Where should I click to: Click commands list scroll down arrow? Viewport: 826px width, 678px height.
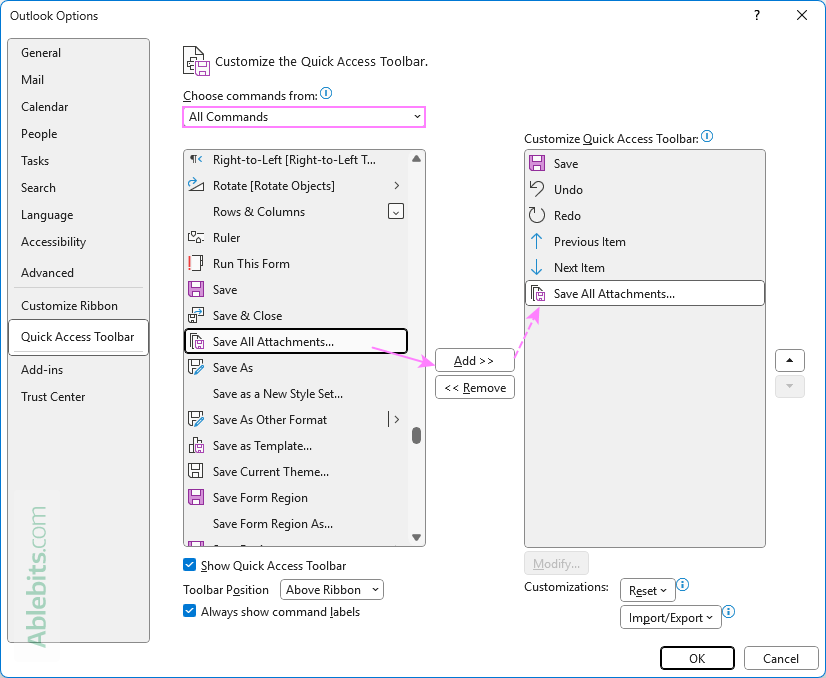(416, 537)
